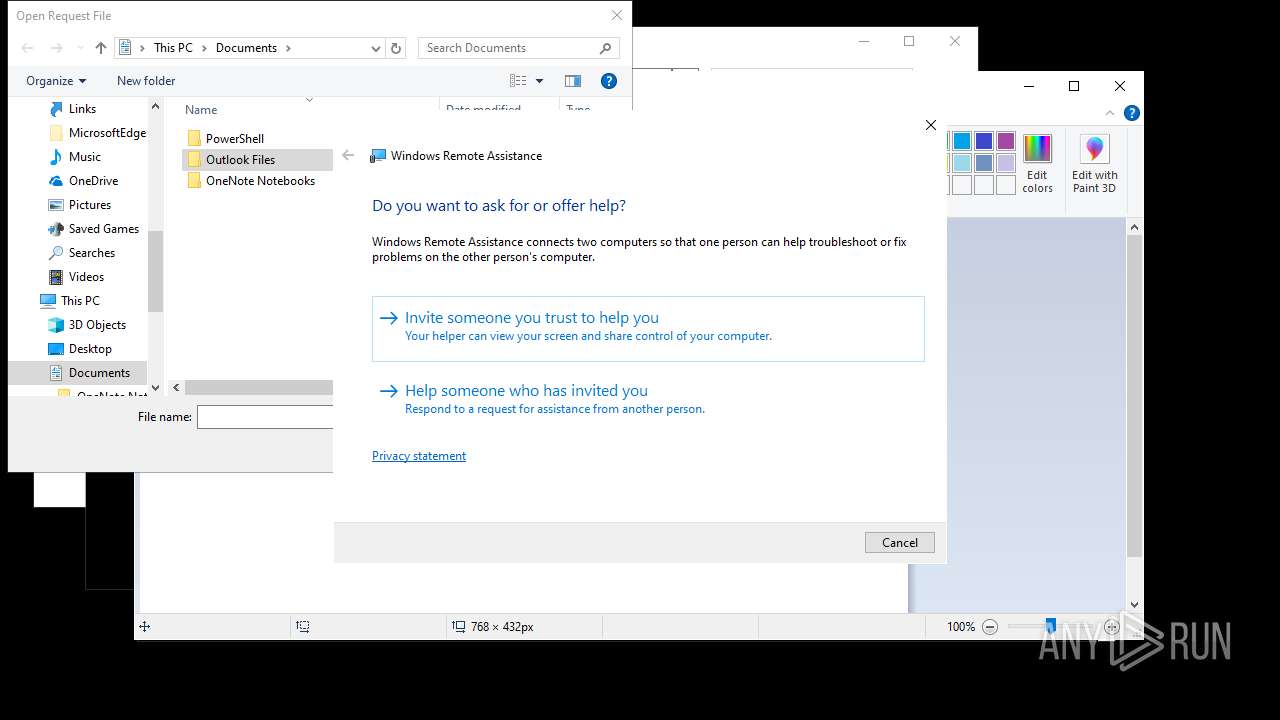Image resolution: width=1280 pixels, height=720 pixels.
Task: Expand the chevron after Documents in path
Action: coord(289,48)
